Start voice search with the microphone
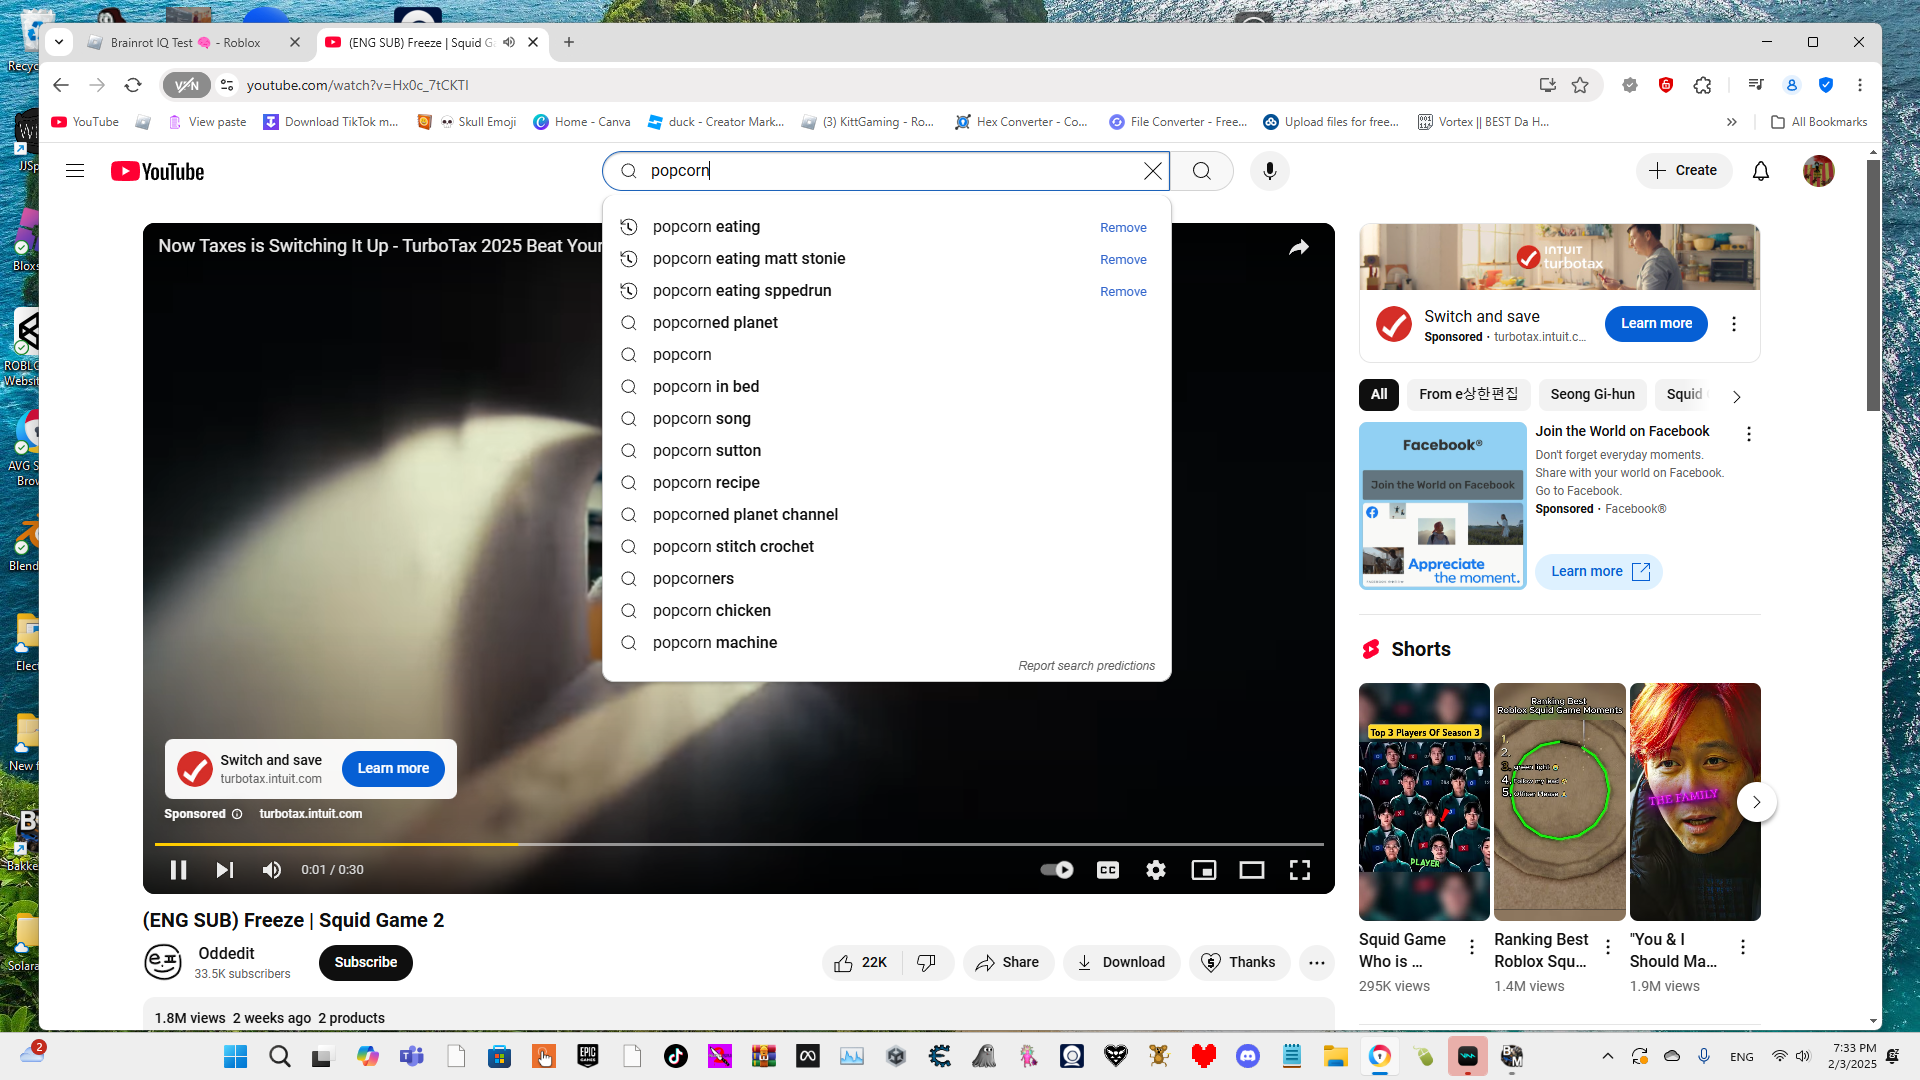Viewport: 1920px width, 1080px height. pyautogui.click(x=1270, y=171)
